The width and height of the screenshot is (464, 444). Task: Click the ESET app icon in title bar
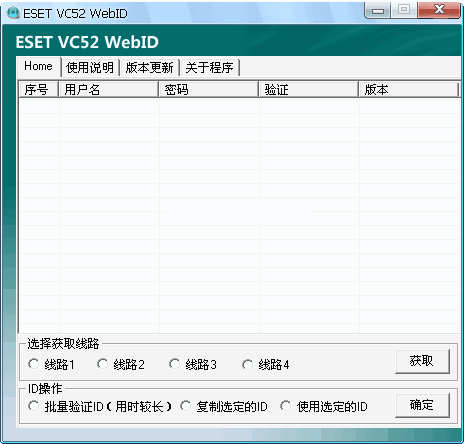pos(13,13)
